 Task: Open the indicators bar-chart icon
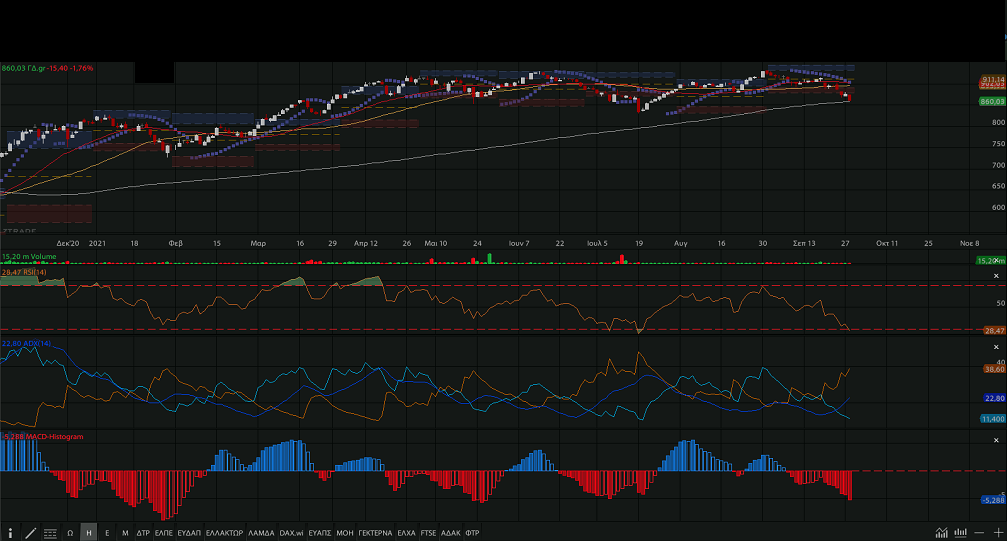961,533
